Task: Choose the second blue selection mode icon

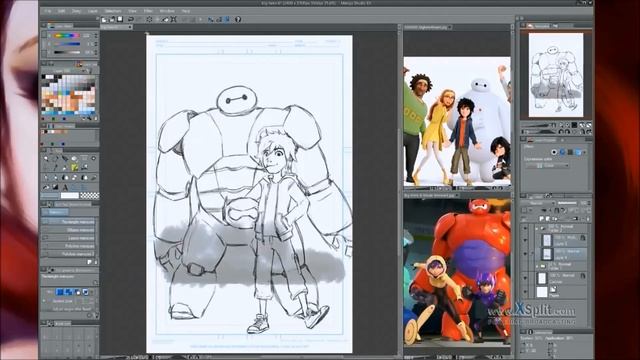Action: pos(69,292)
